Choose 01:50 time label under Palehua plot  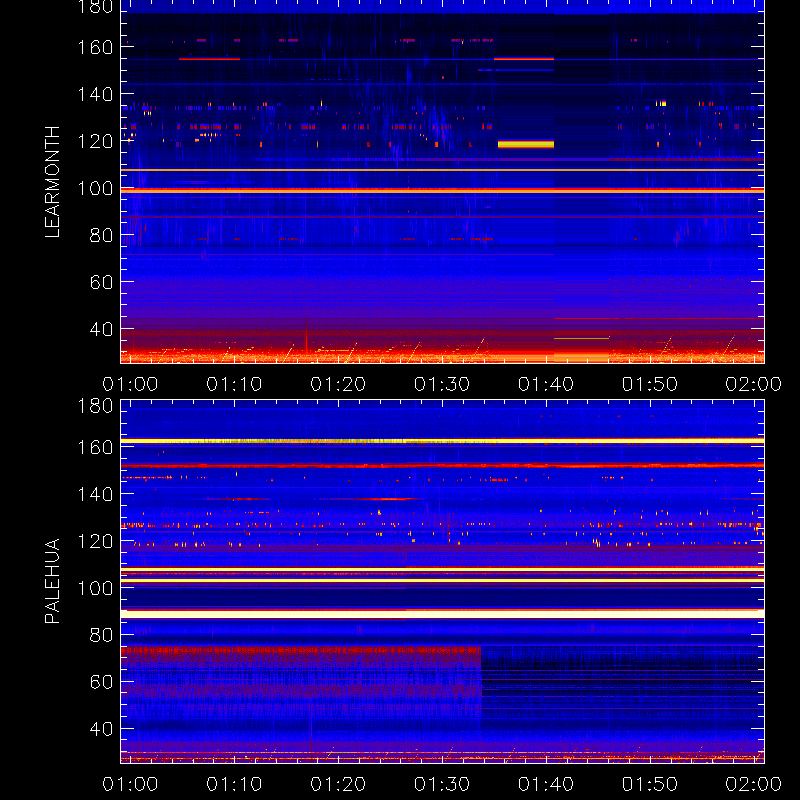coord(650,784)
